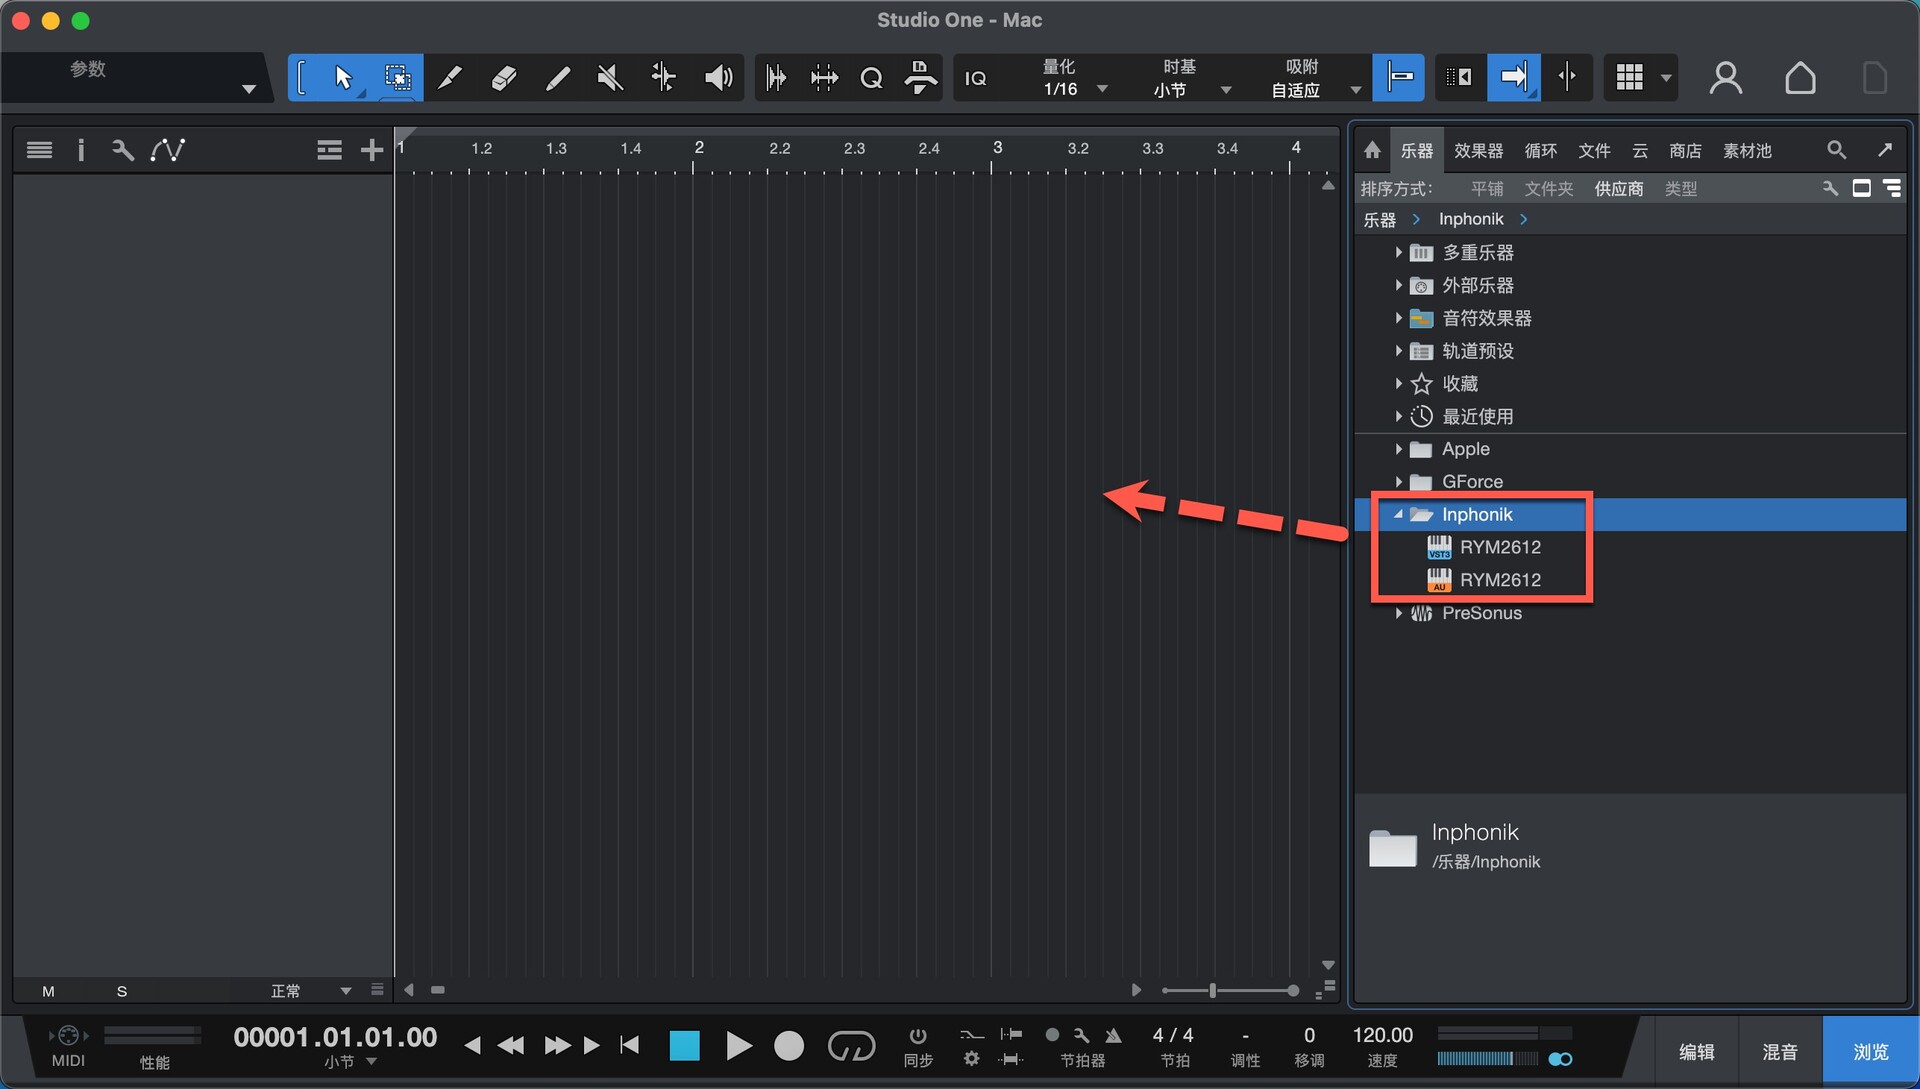This screenshot has width=1920, height=1089.
Task: Select the Mute tool icon
Action: [x=610, y=78]
